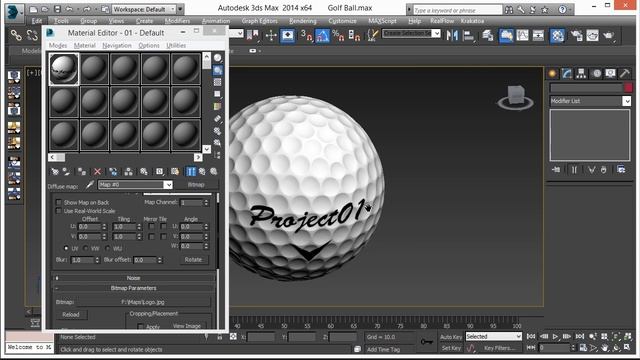Select the first material sample slot
The image size is (640, 360).
pos(64,69)
